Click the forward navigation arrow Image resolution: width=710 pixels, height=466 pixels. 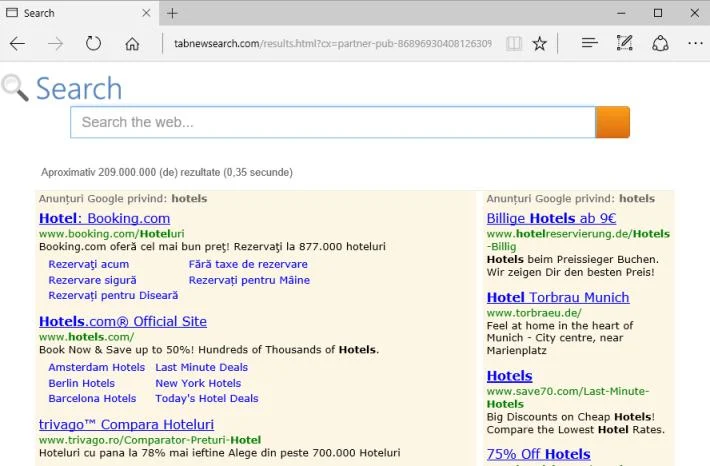tap(55, 43)
